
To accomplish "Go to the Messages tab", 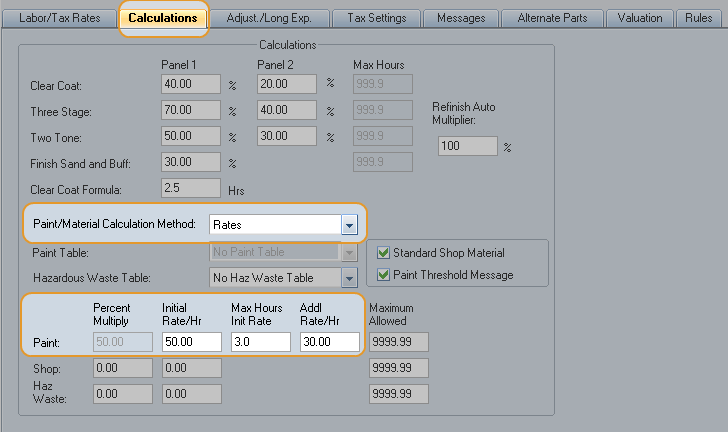I will [461, 18].
